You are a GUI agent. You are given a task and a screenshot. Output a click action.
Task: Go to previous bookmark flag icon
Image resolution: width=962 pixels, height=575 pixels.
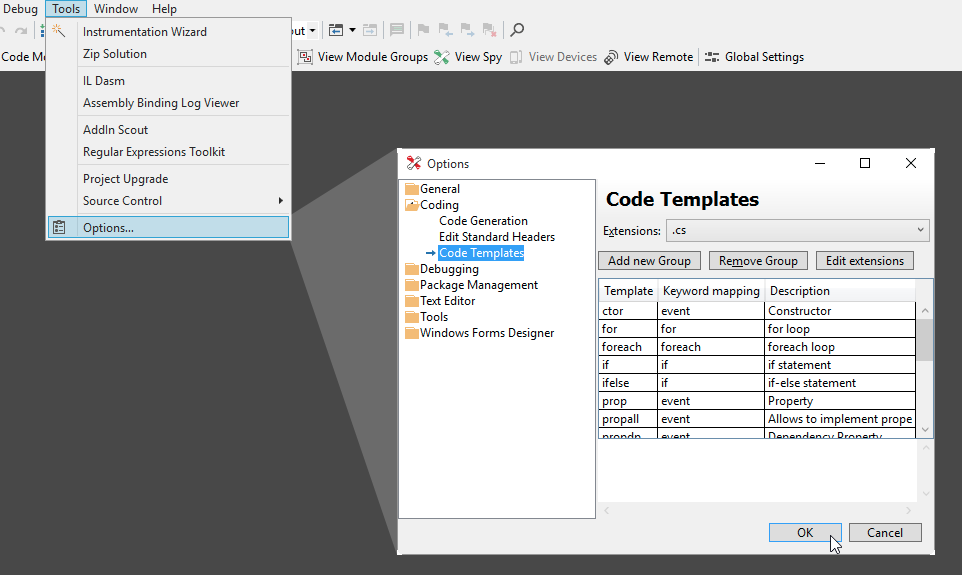pyautogui.click(x=445, y=29)
